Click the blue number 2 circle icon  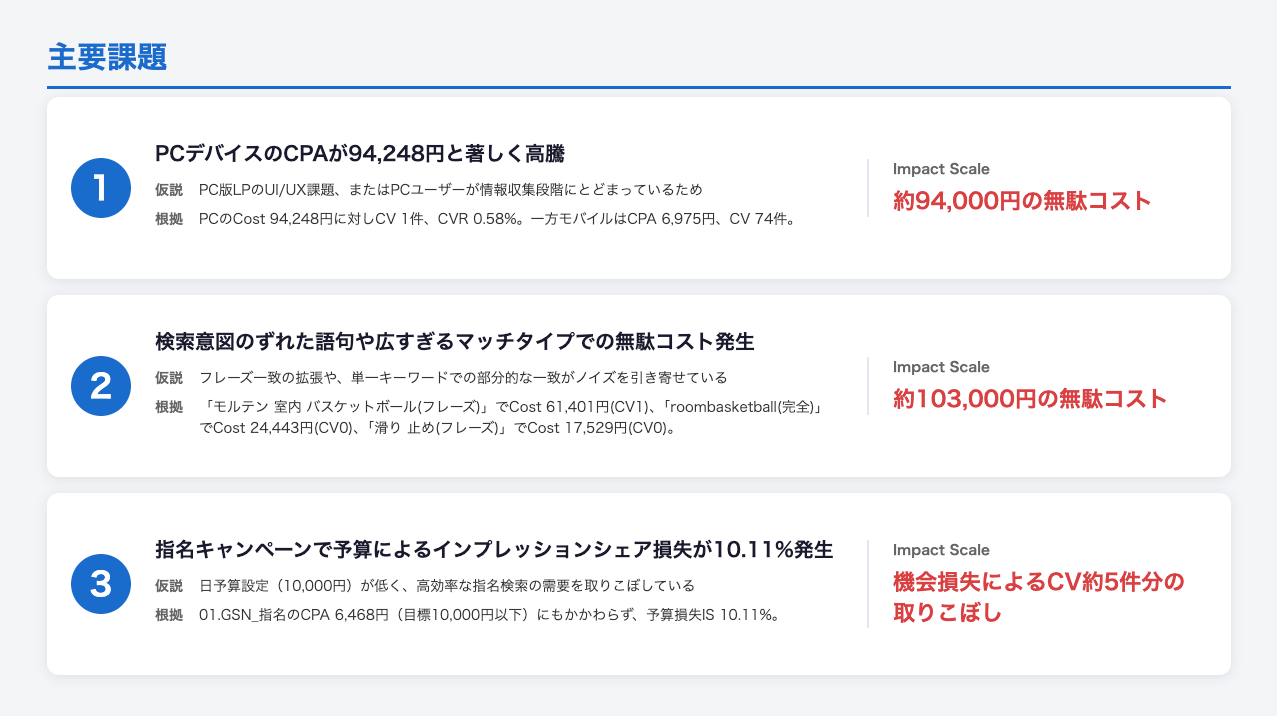(x=101, y=386)
